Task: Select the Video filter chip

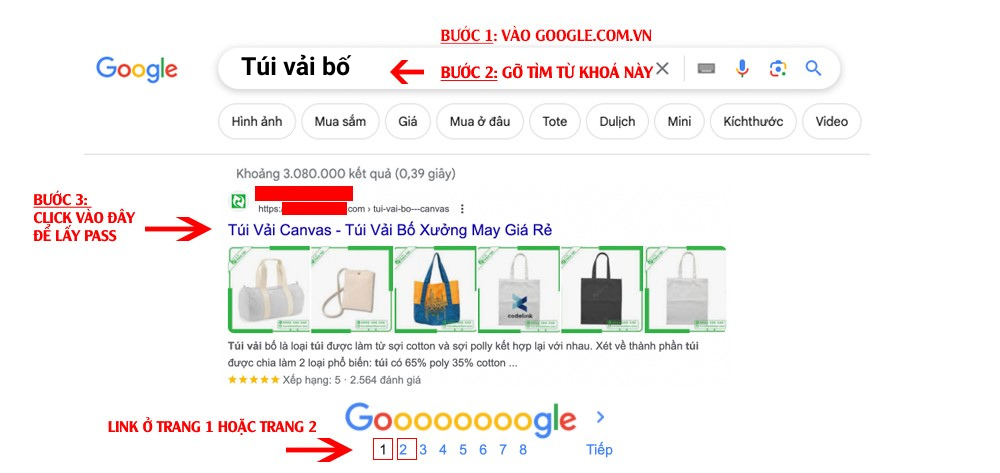Action: [832, 121]
